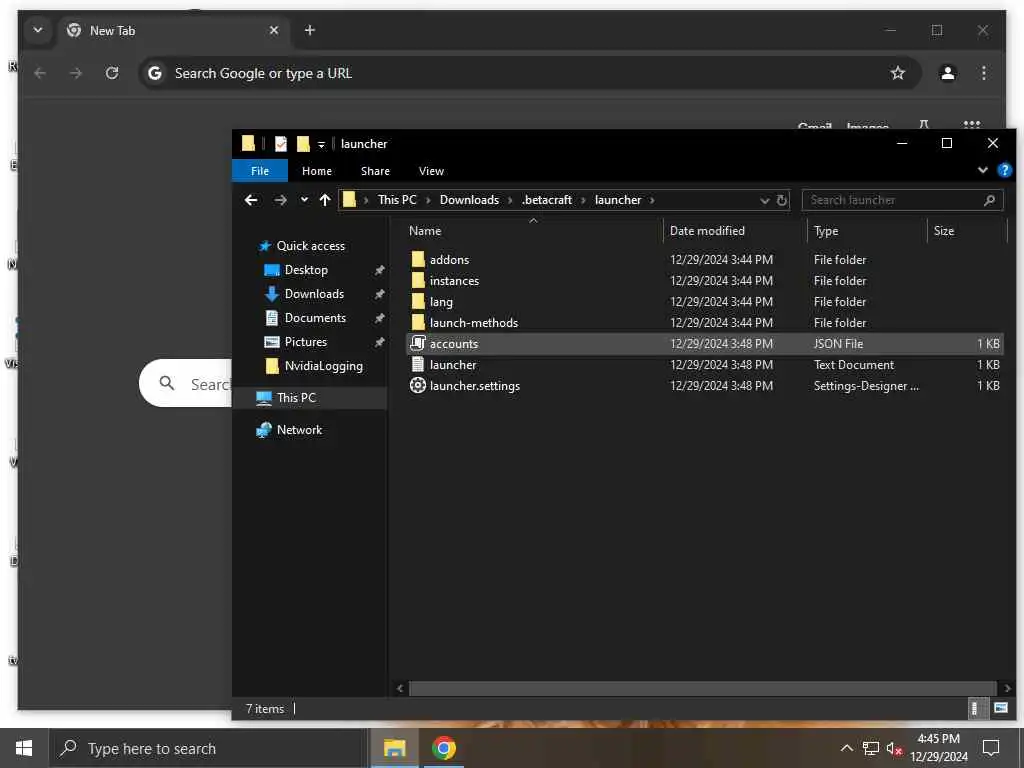Viewport: 1024px width, 768px height.
Task: Switch to the Large icons view layout
Action: 1000,708
